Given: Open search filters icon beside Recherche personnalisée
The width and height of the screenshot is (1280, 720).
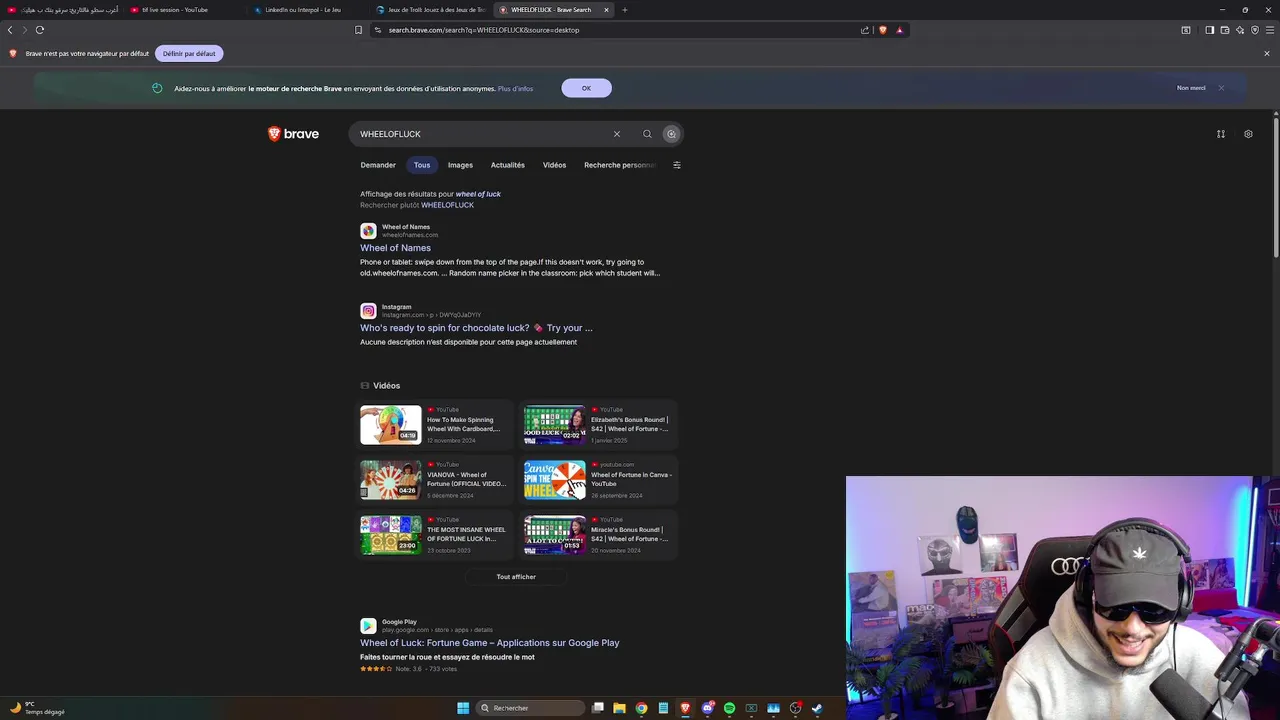Looking at the screenshot, I should tap(677, 165).
